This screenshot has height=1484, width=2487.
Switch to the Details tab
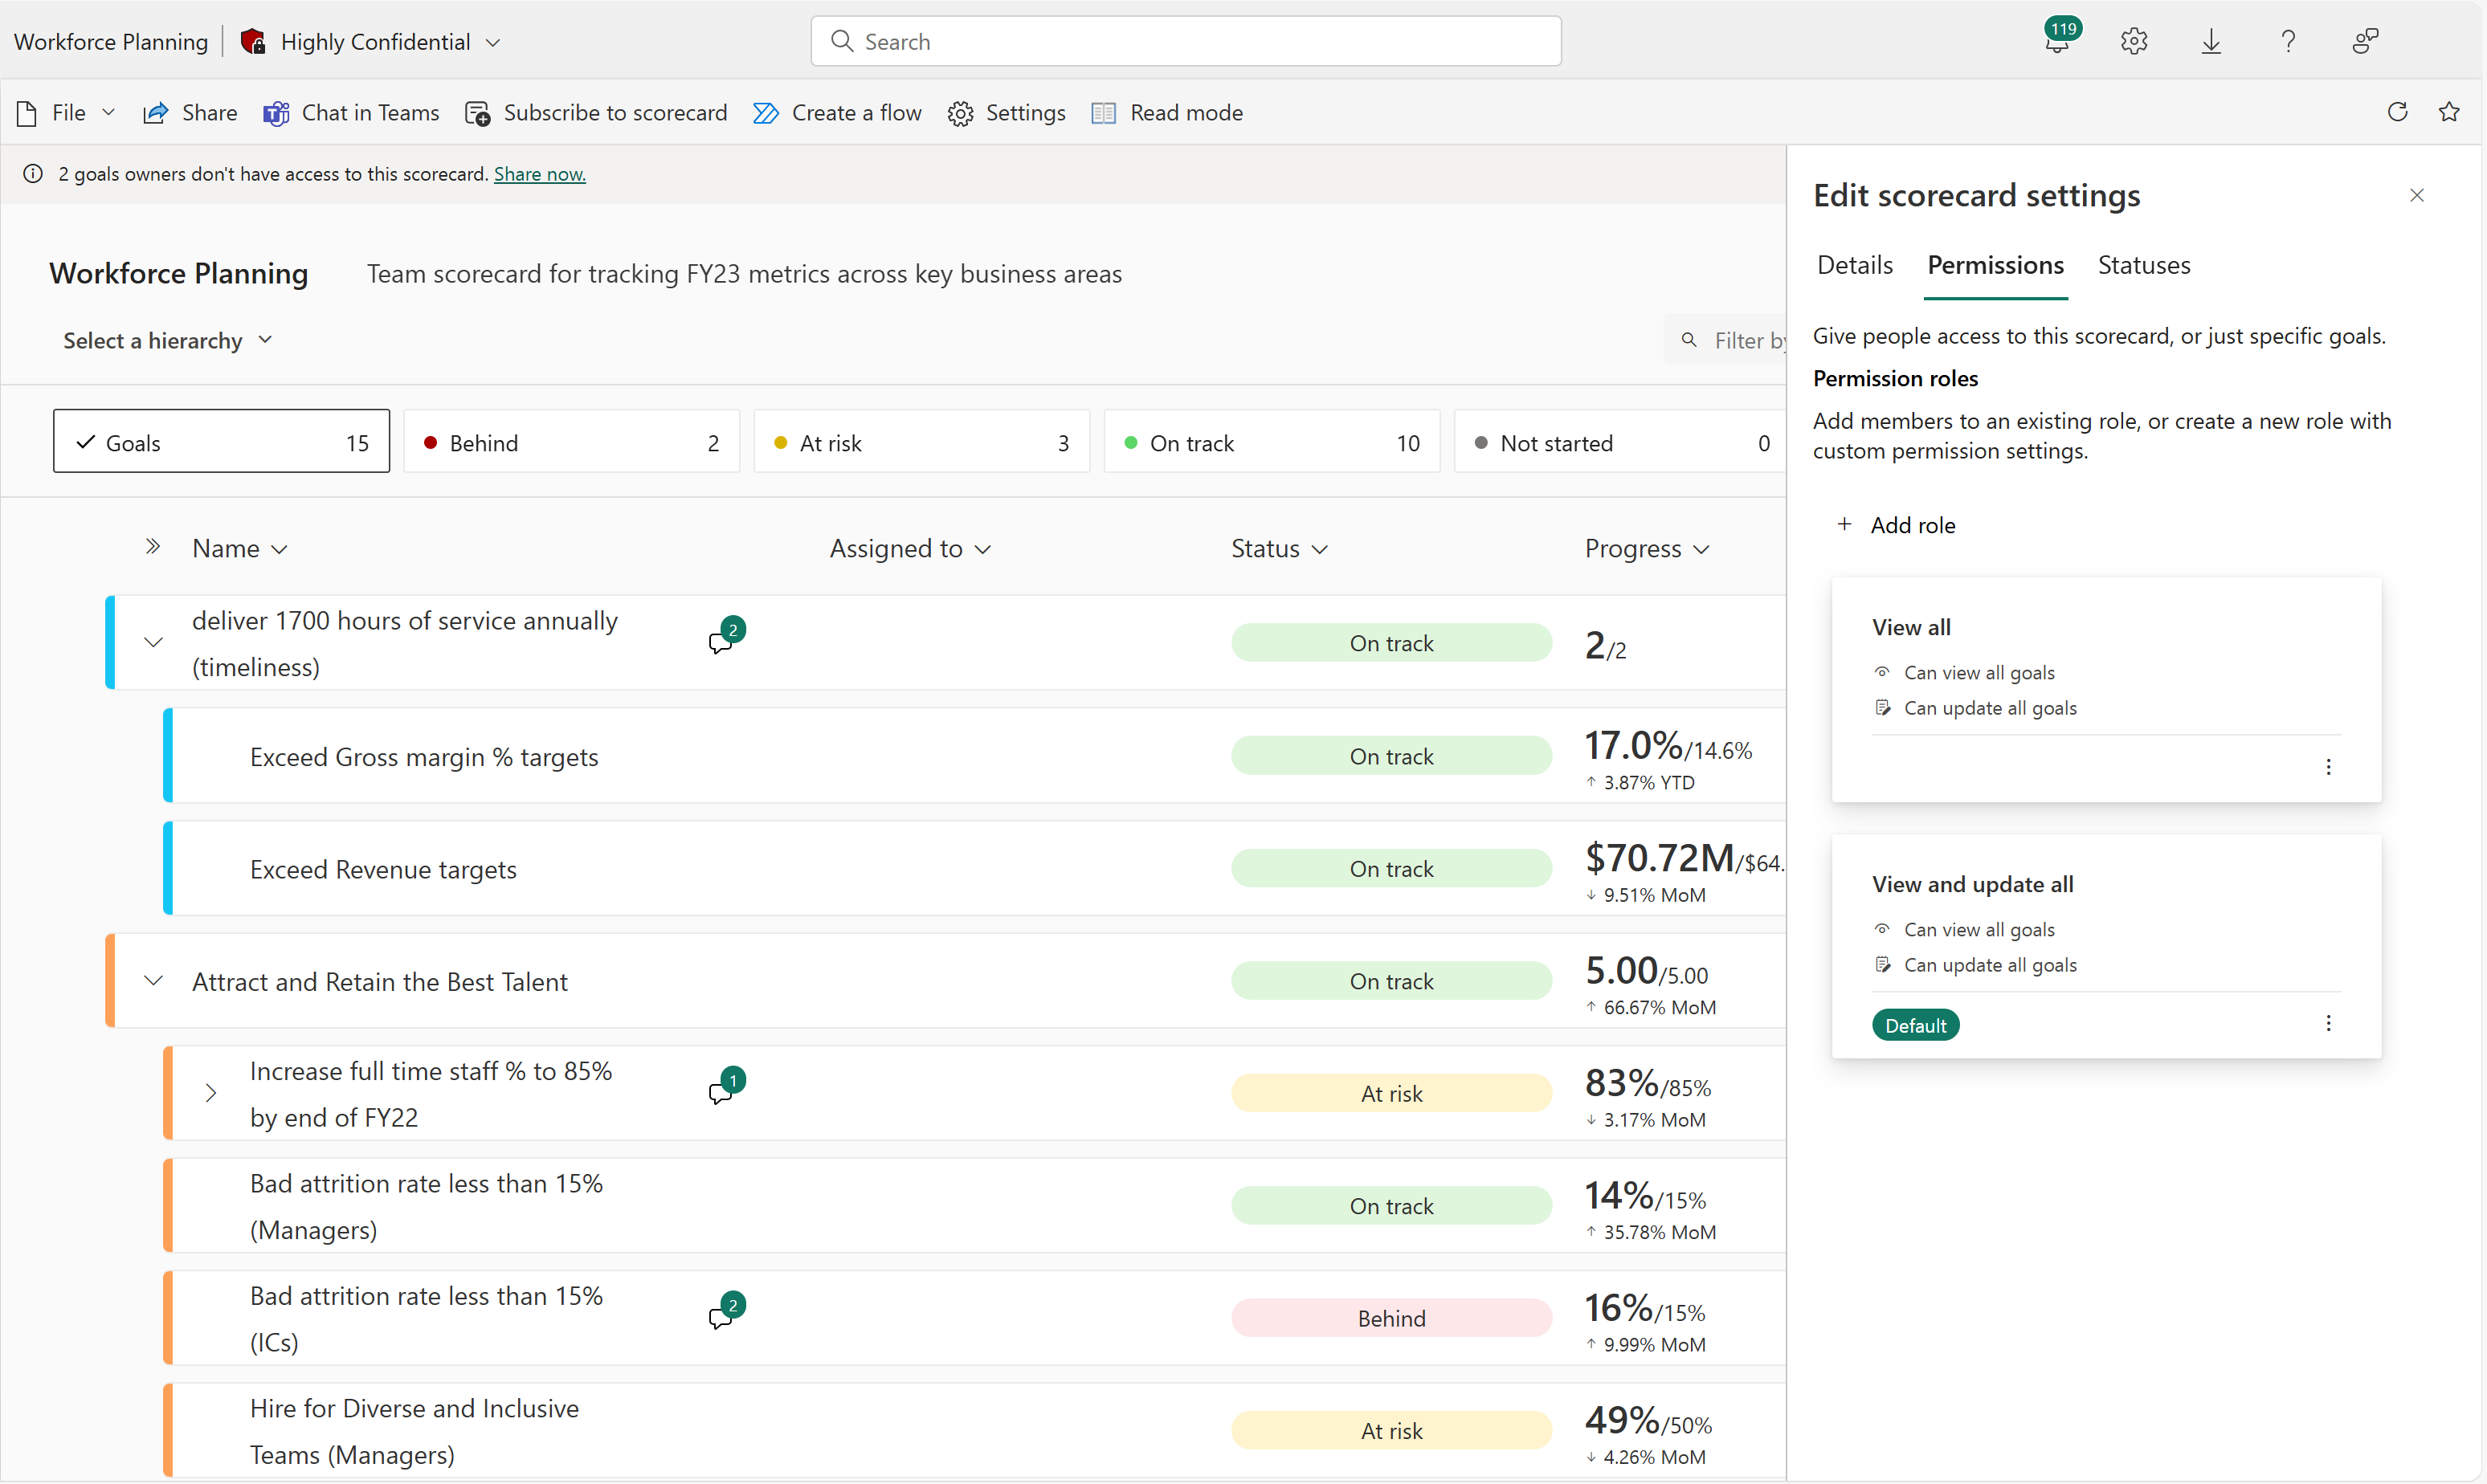point(1853,265)
